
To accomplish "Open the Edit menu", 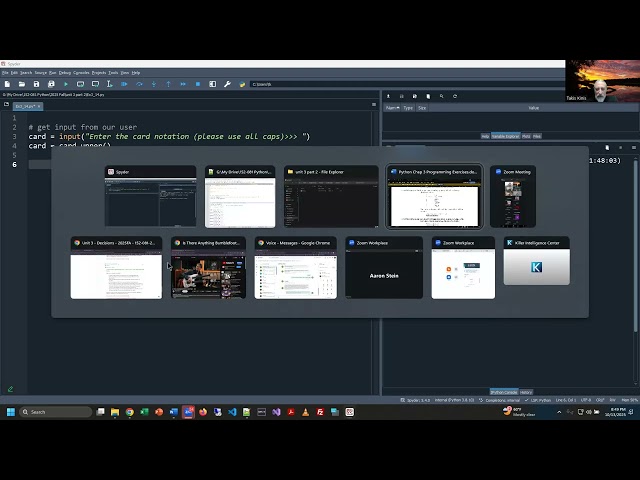I will pos(14,73).
